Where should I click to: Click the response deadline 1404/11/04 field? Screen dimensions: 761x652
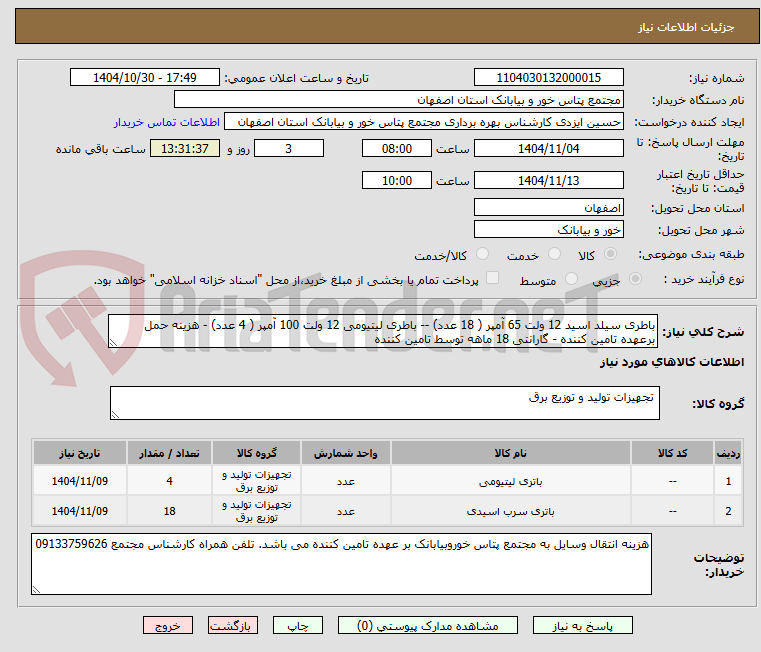coord(548,149)
